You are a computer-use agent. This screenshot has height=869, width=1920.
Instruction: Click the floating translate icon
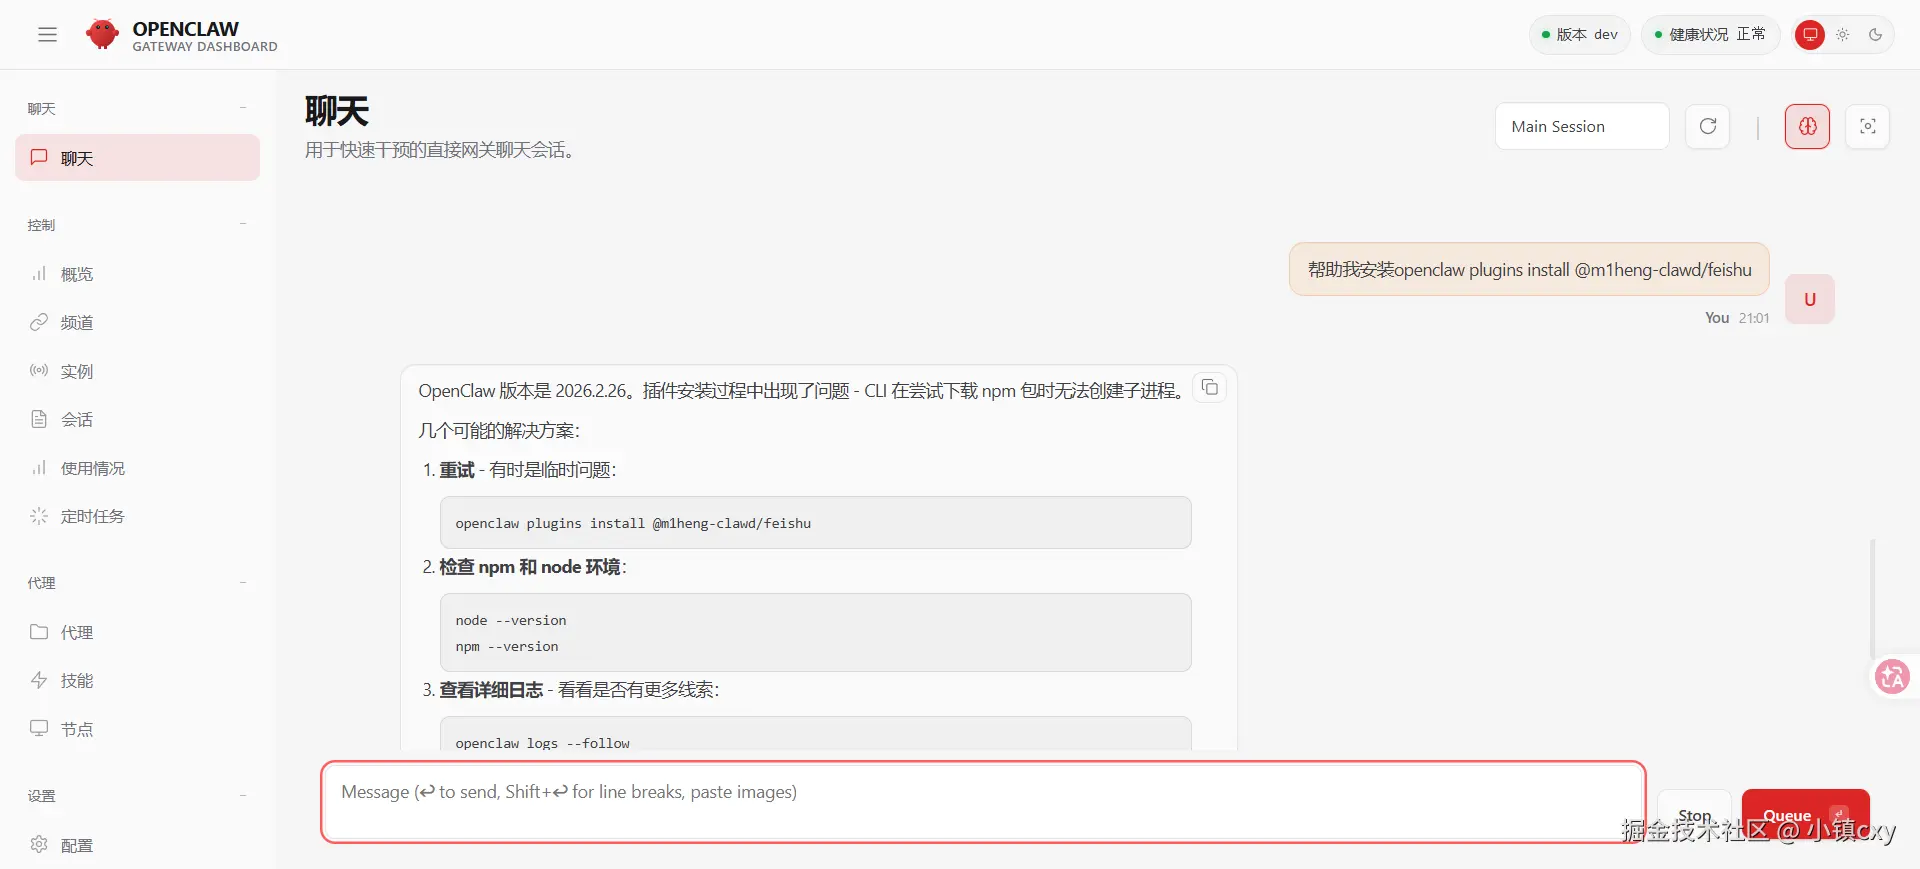point(1892,677)
